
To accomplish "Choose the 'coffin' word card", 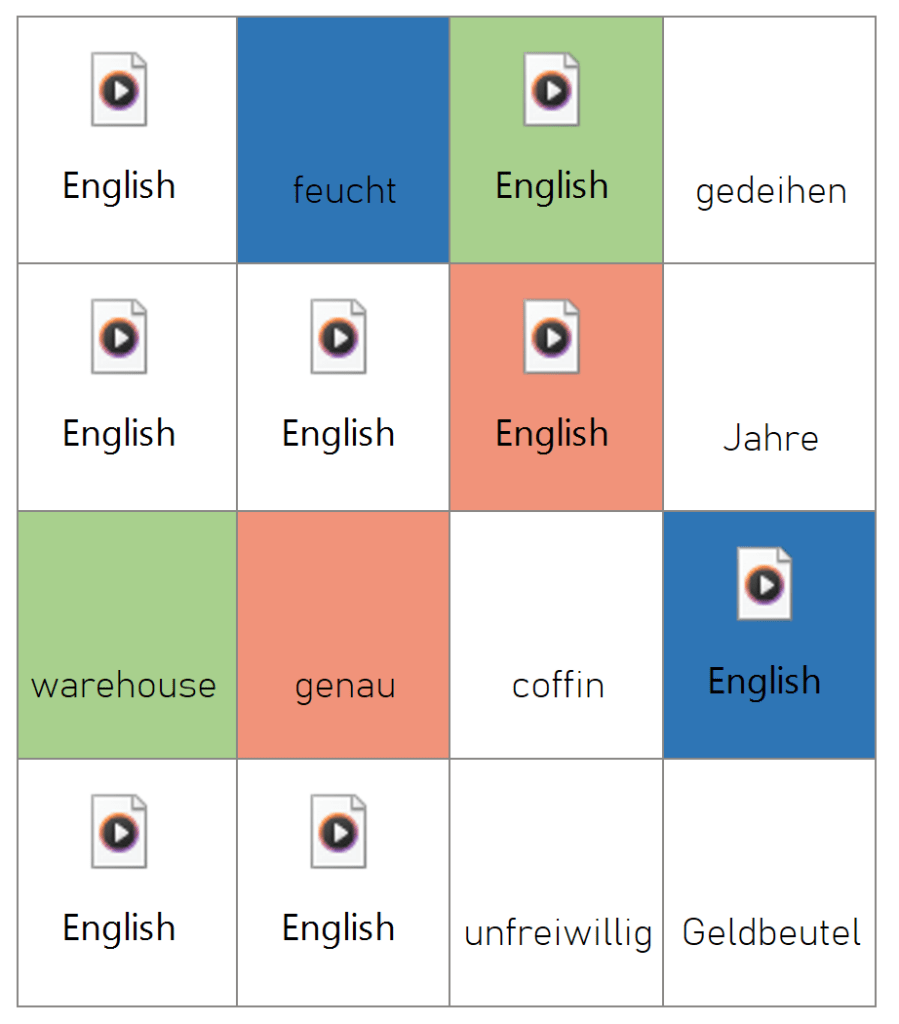I will (x=556, y=635).
